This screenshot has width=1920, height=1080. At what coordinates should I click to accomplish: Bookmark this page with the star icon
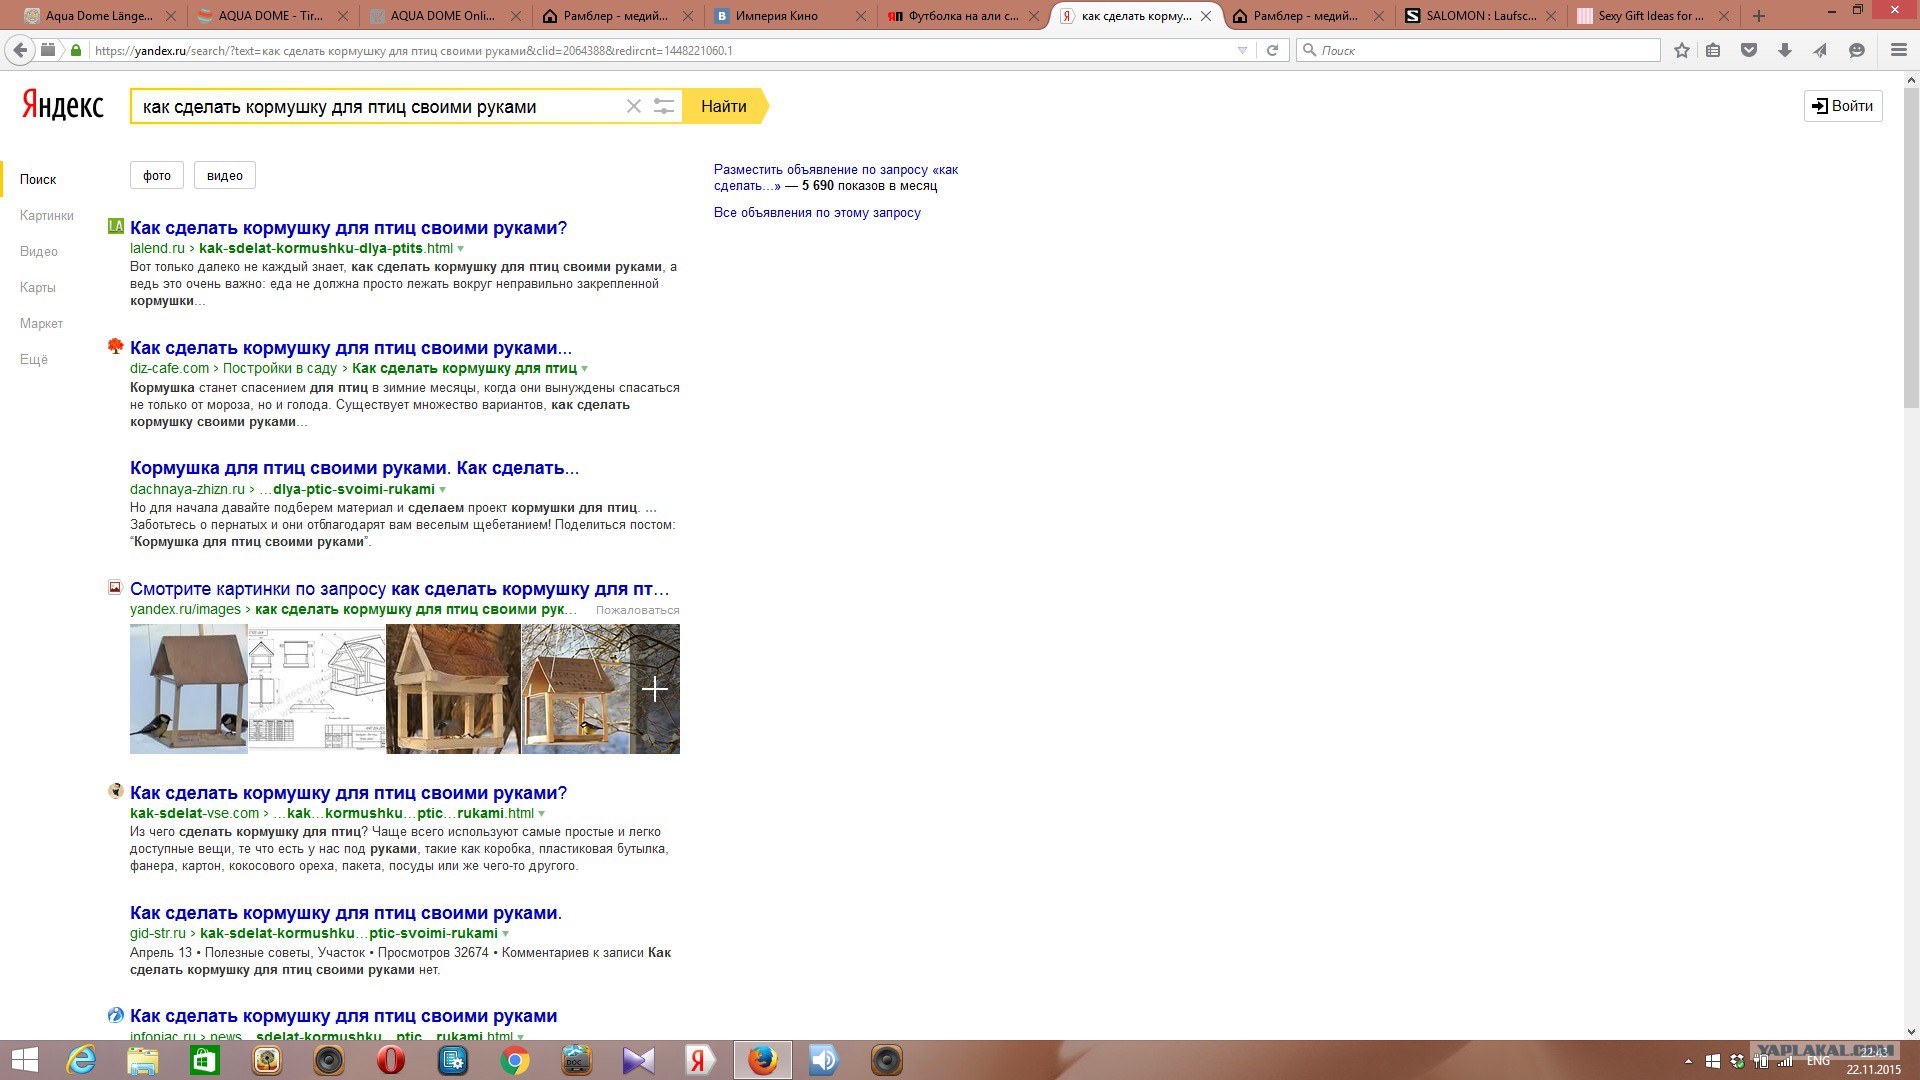click(1682, 50)
